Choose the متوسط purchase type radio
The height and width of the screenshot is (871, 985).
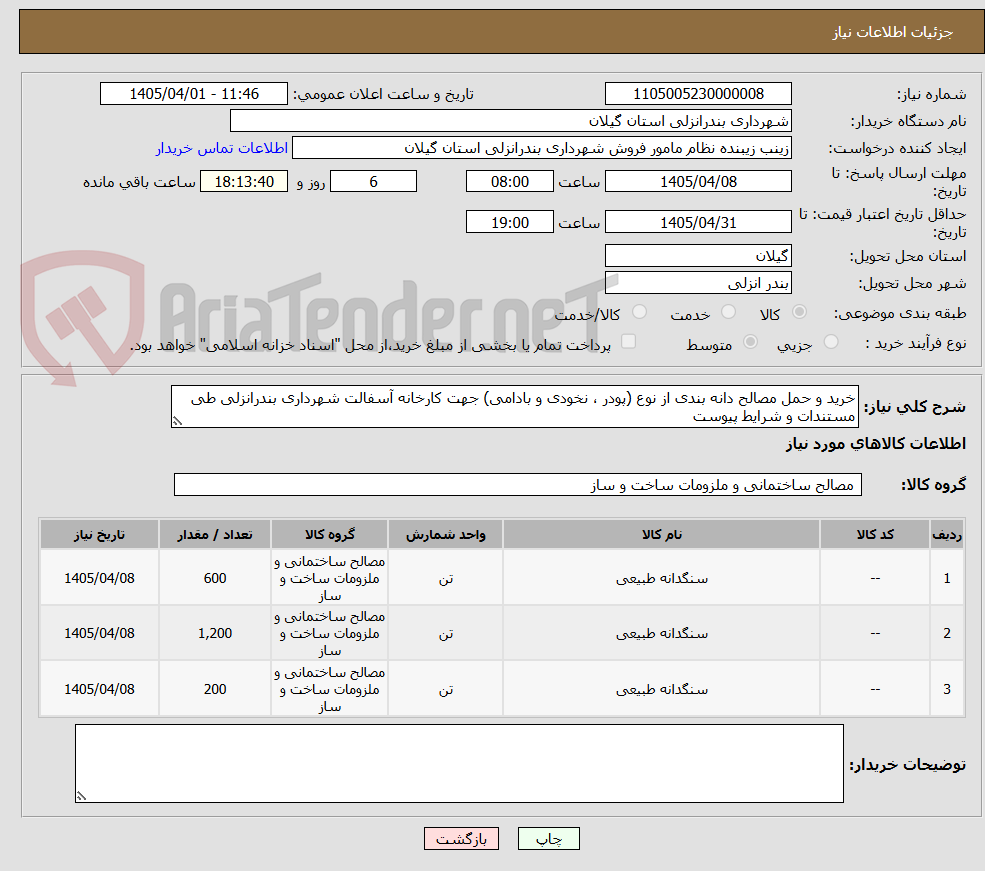750,342
